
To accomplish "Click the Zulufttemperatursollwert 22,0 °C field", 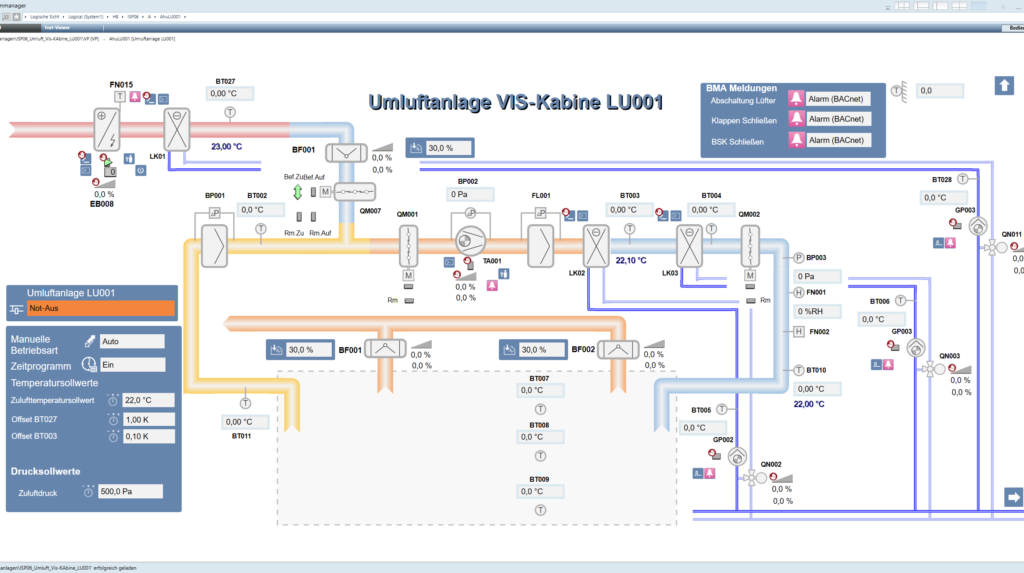I will tap(148, 400).
